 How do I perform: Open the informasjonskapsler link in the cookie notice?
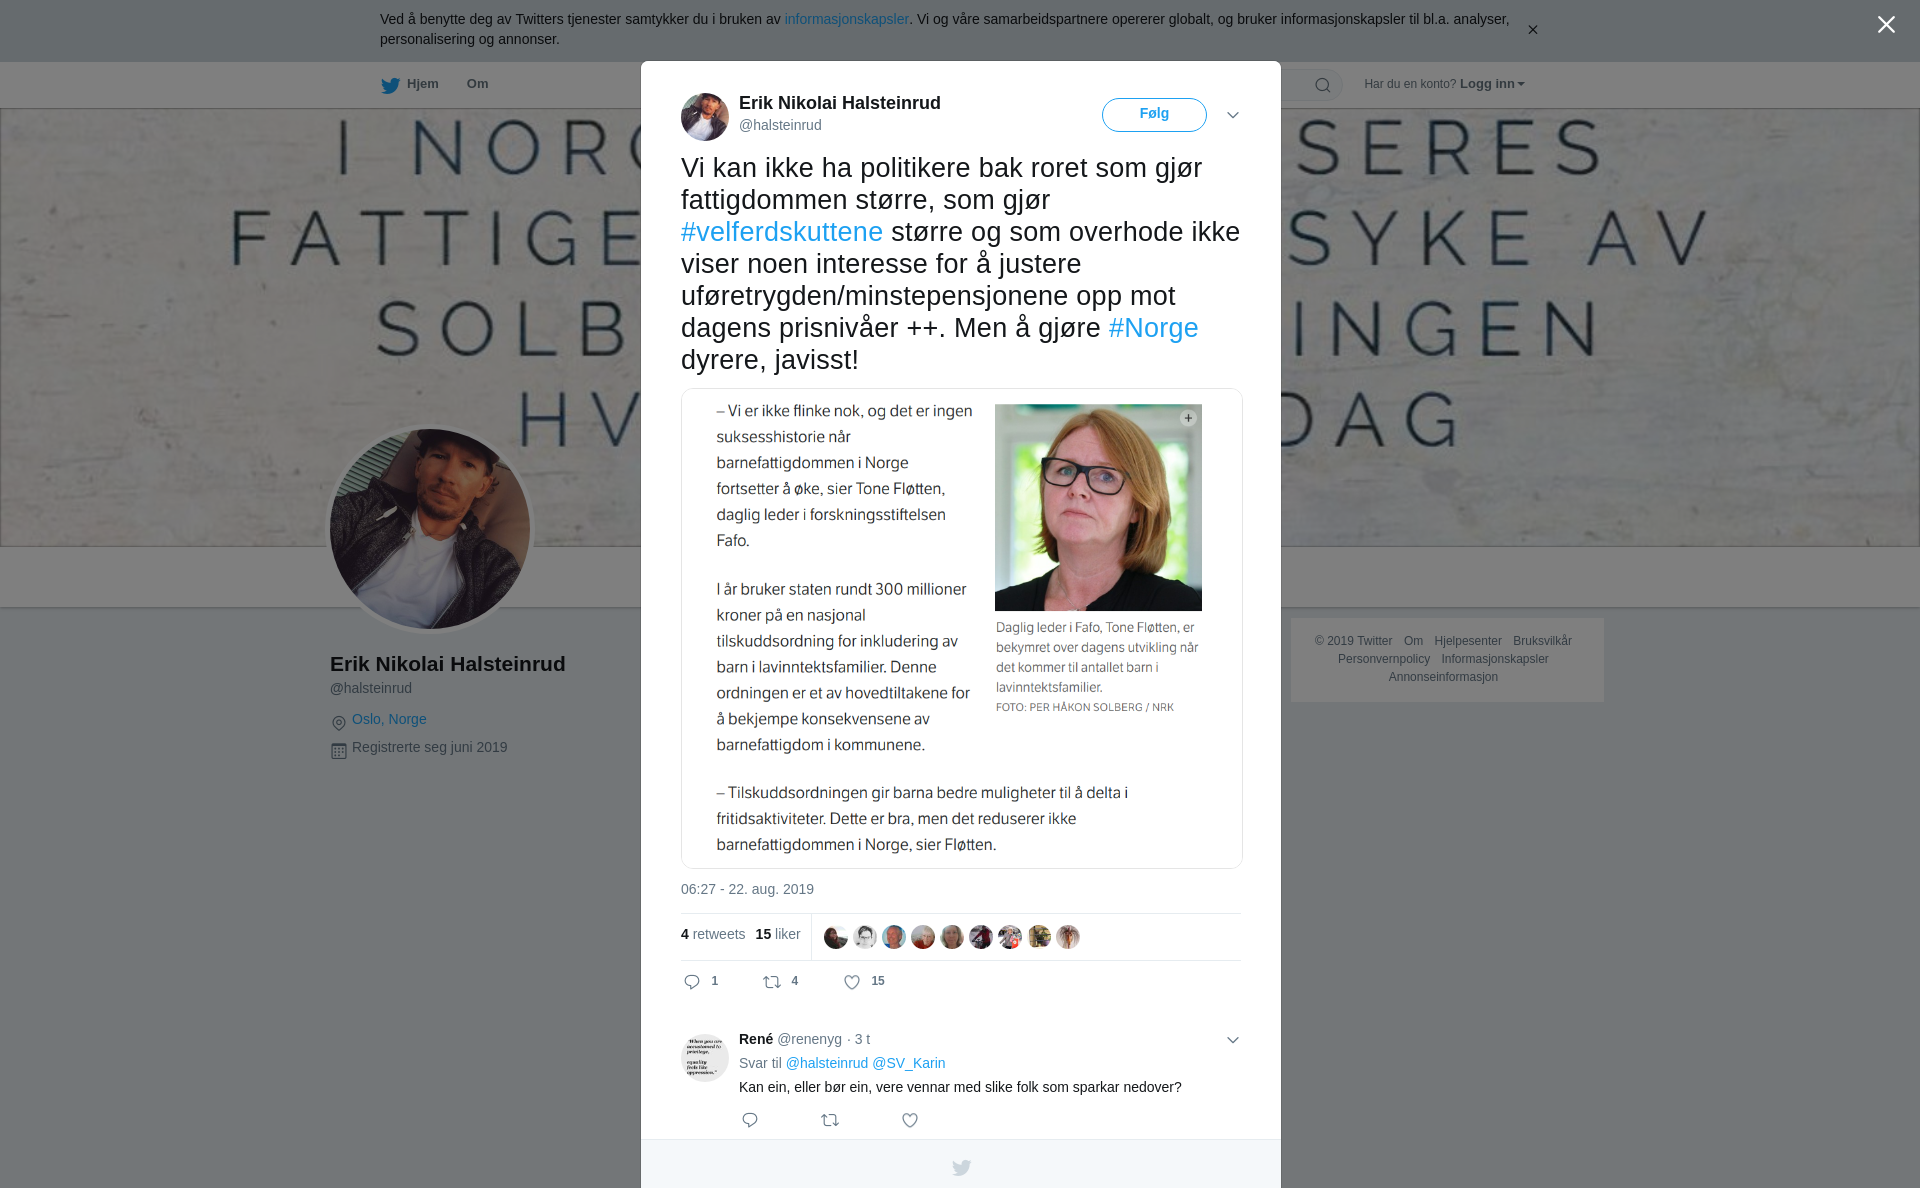tap(846, 19)
